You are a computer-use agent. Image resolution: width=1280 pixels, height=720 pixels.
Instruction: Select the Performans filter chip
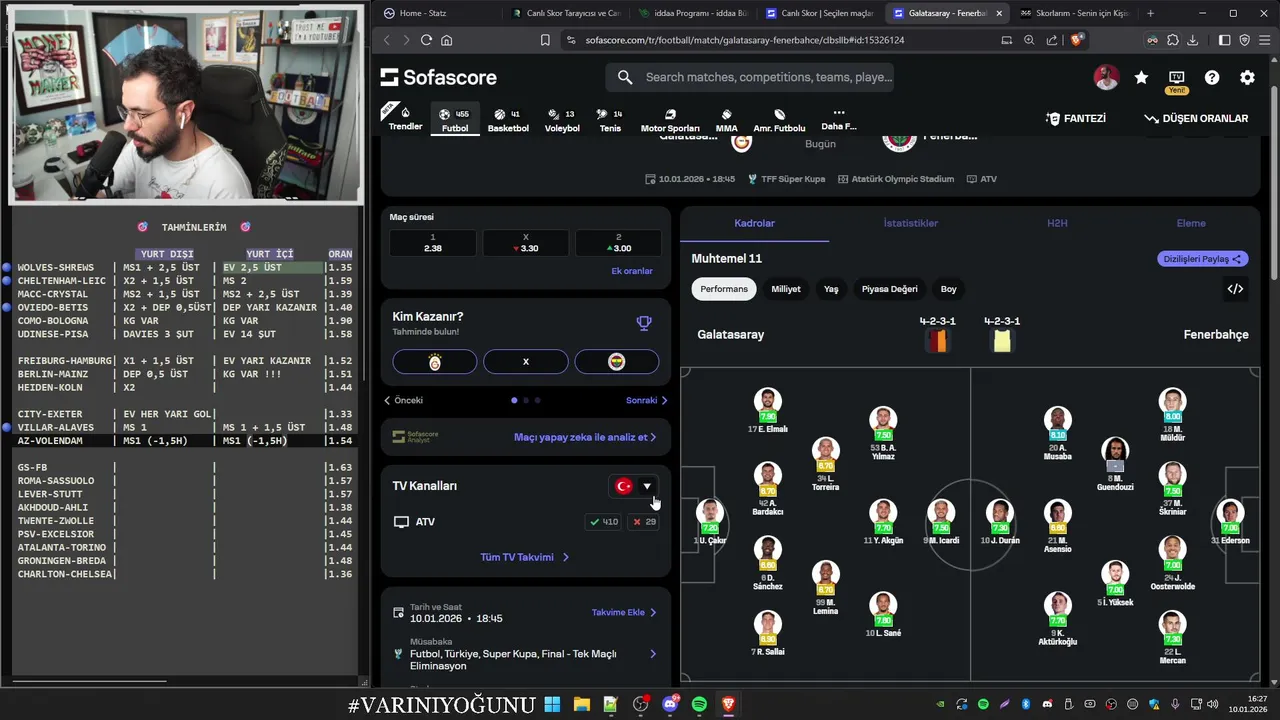tap(724, 289)
